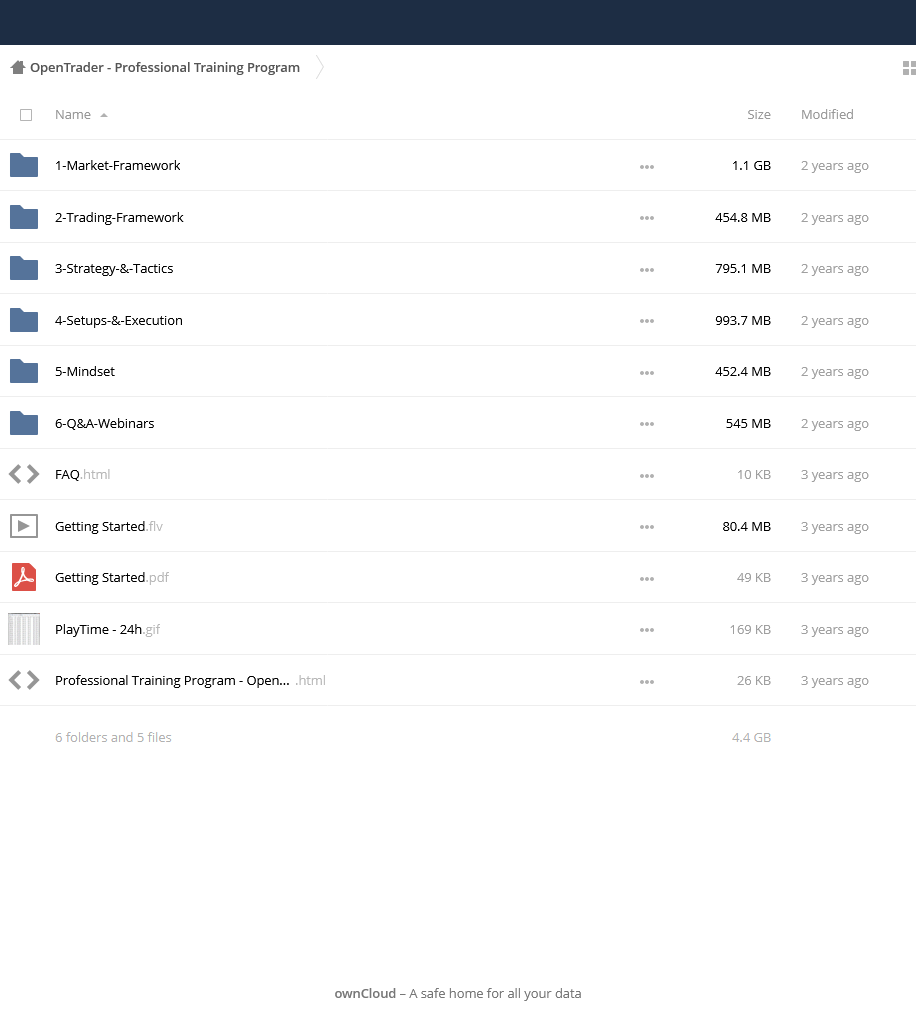Viewport: 916px width, 1023px height.
Task: Open more actions for 3-Strategy-&-Tactics
Action: coord(647,269)
